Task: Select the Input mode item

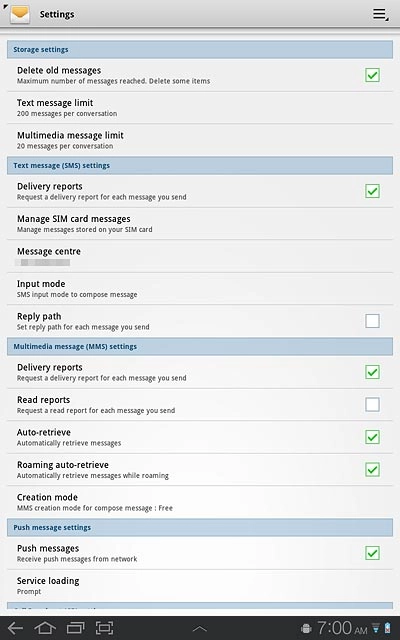Action: click(x=200, y=289)
